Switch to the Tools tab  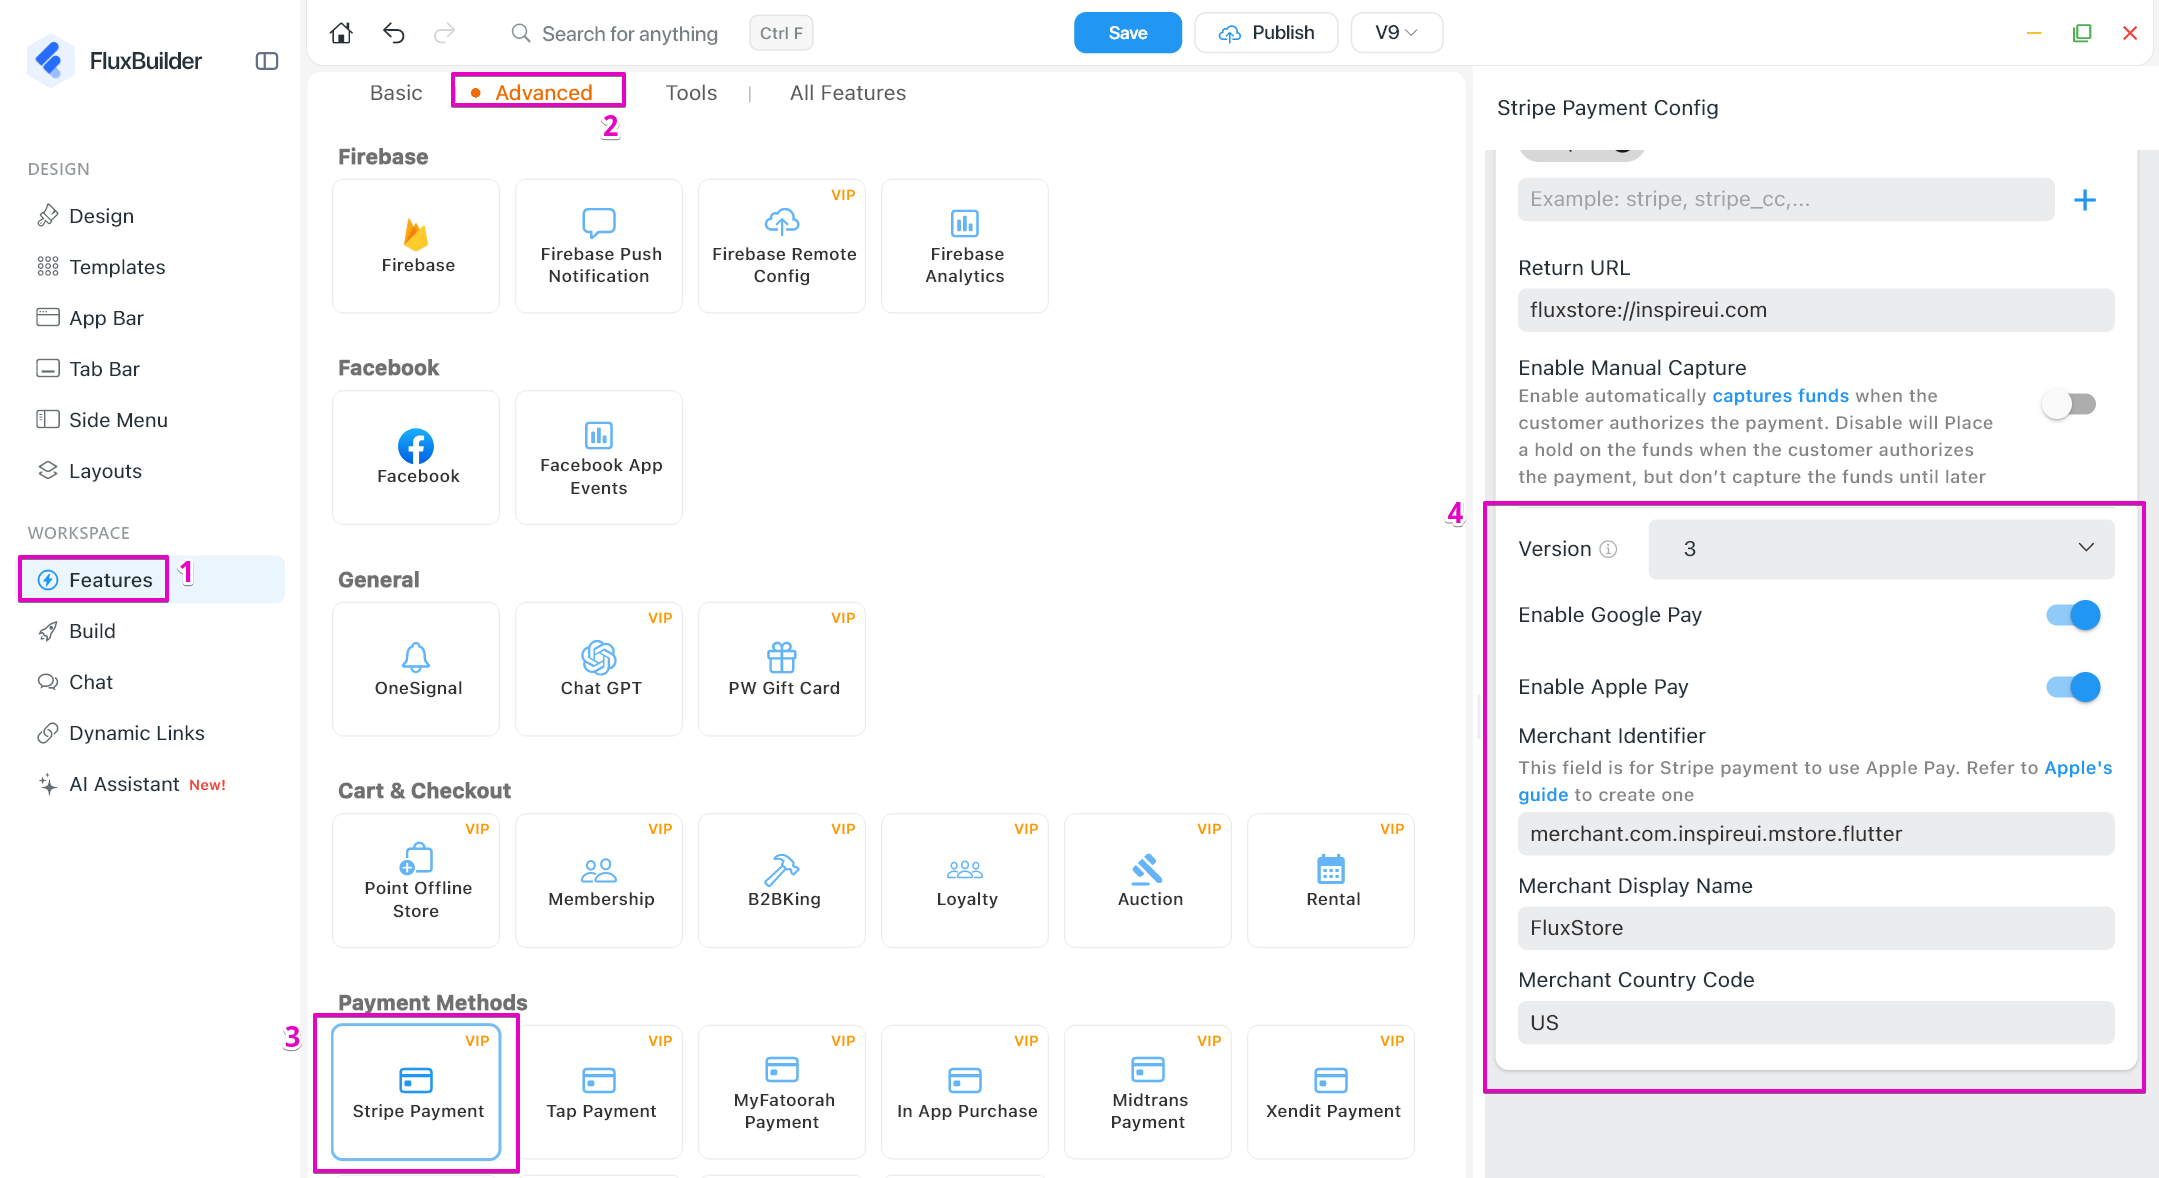coord(691,93)
